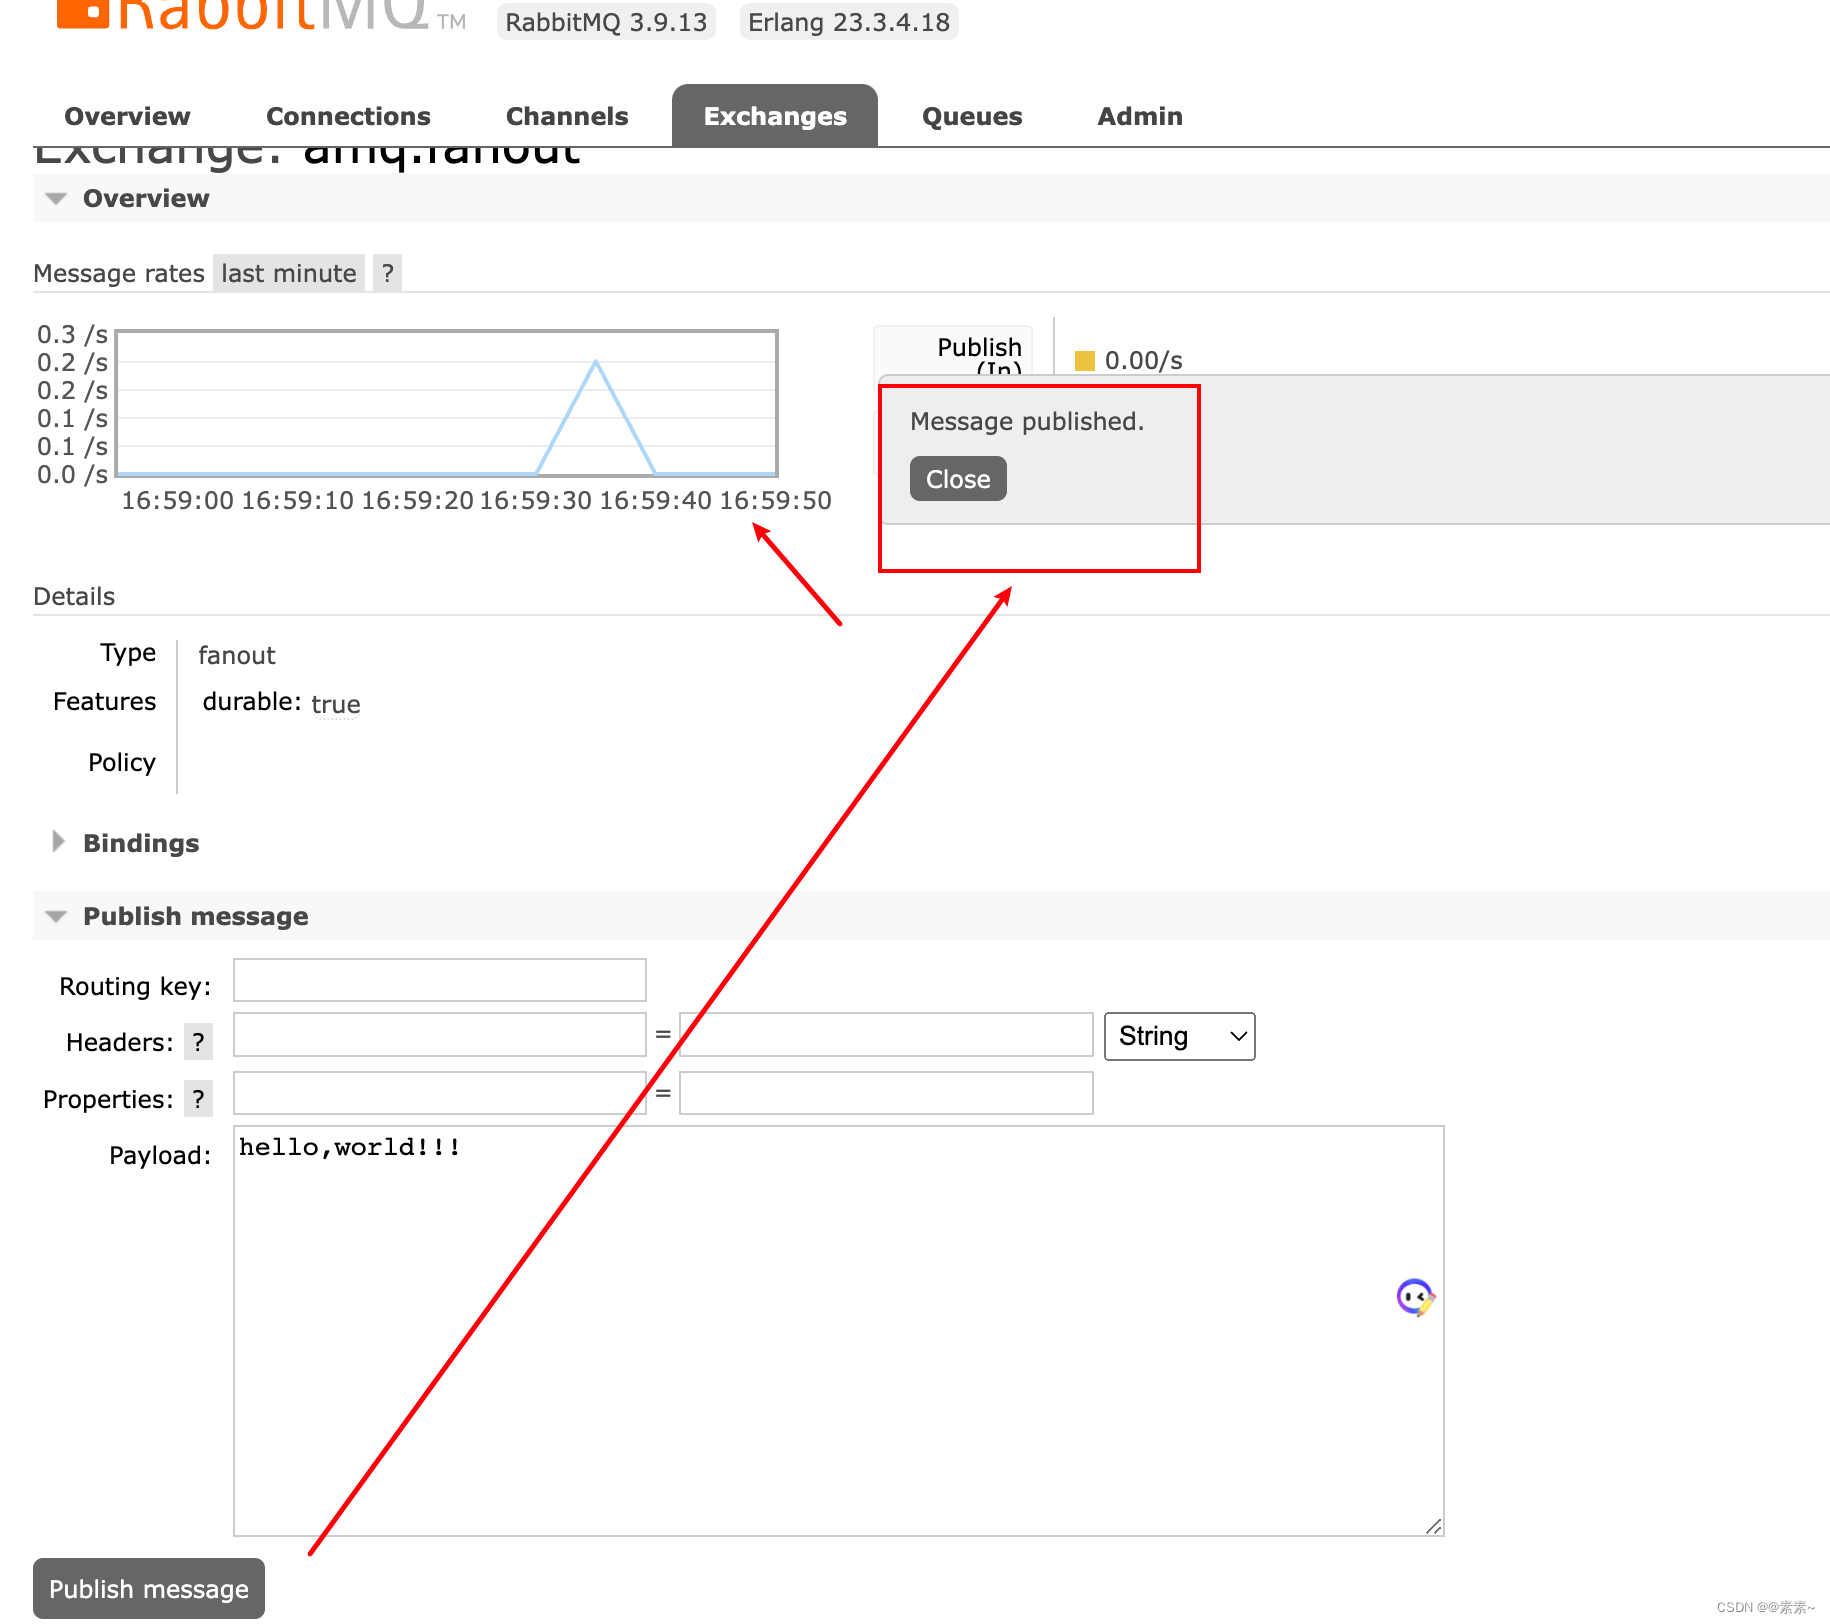Image resolution: width=1830 pixels, height=1624 pixels.
Task: Open the Overview tab
Action: point(127,116)
